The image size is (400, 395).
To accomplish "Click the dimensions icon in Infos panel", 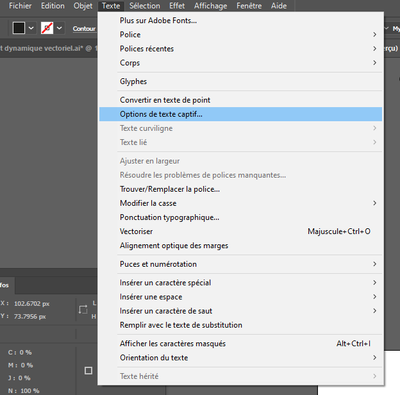I will [83, 310].
